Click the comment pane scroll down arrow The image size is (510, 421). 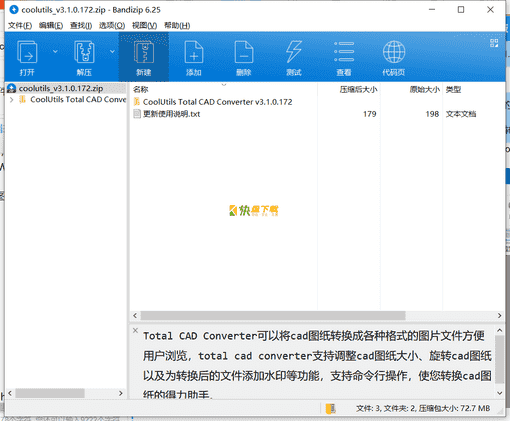coord(499,393)
